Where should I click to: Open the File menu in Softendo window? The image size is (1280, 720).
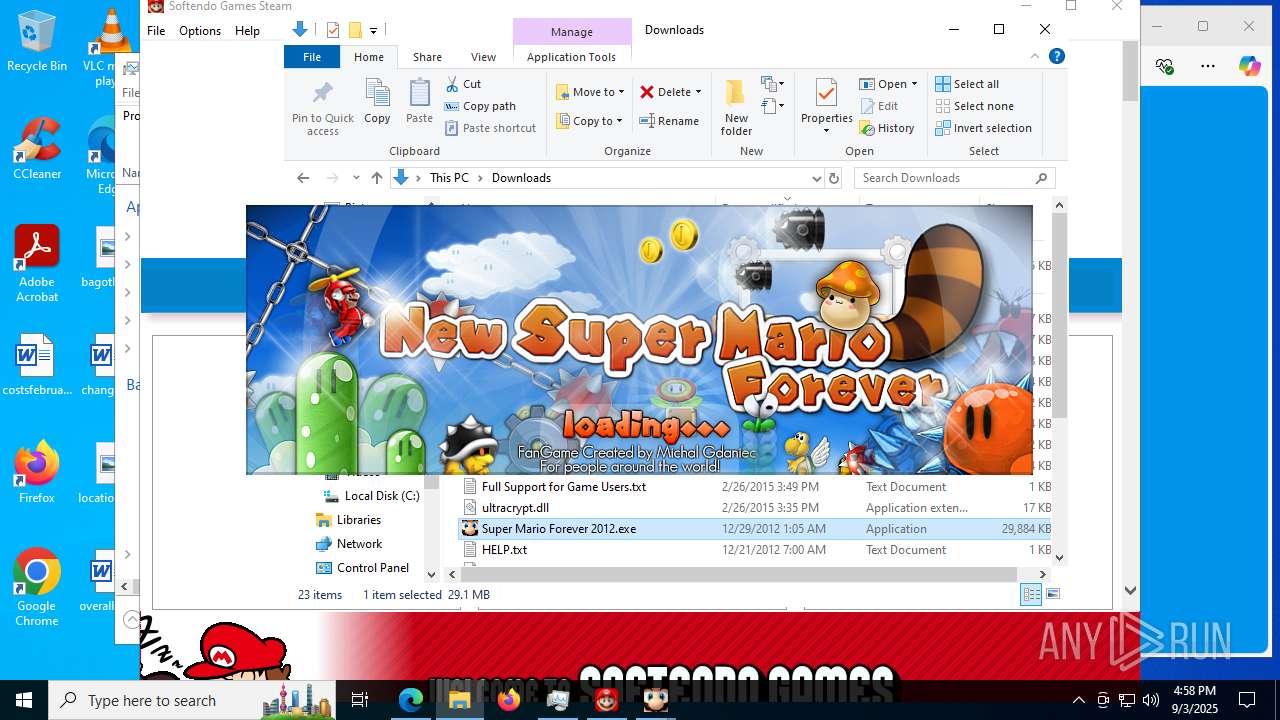[156, 31]
